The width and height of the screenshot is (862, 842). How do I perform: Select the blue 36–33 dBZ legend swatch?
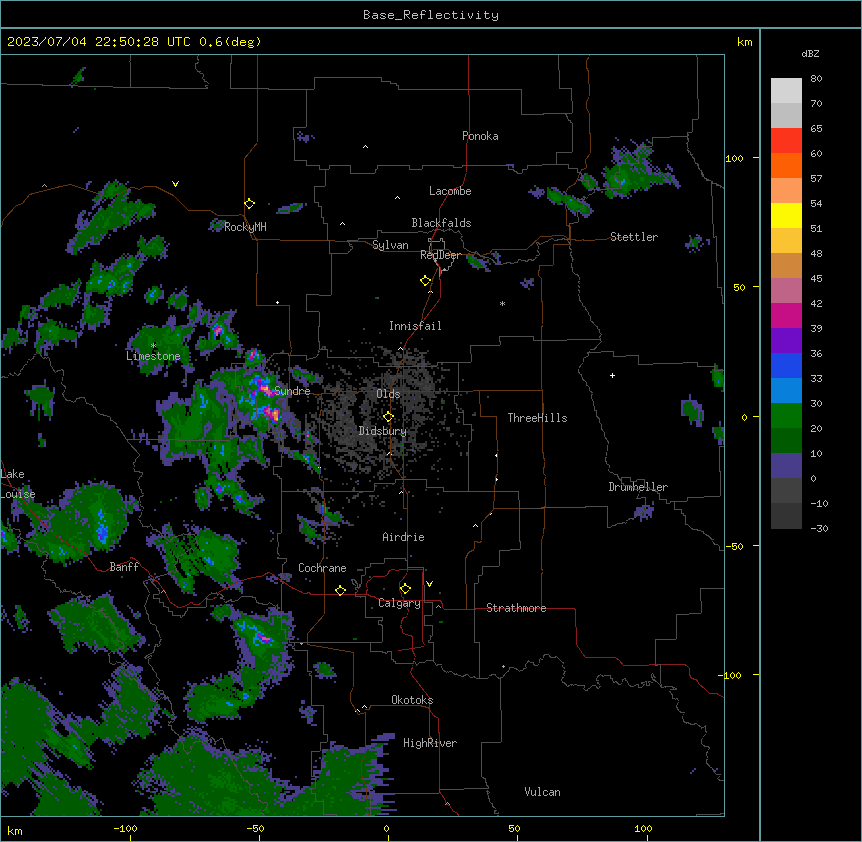786,365
